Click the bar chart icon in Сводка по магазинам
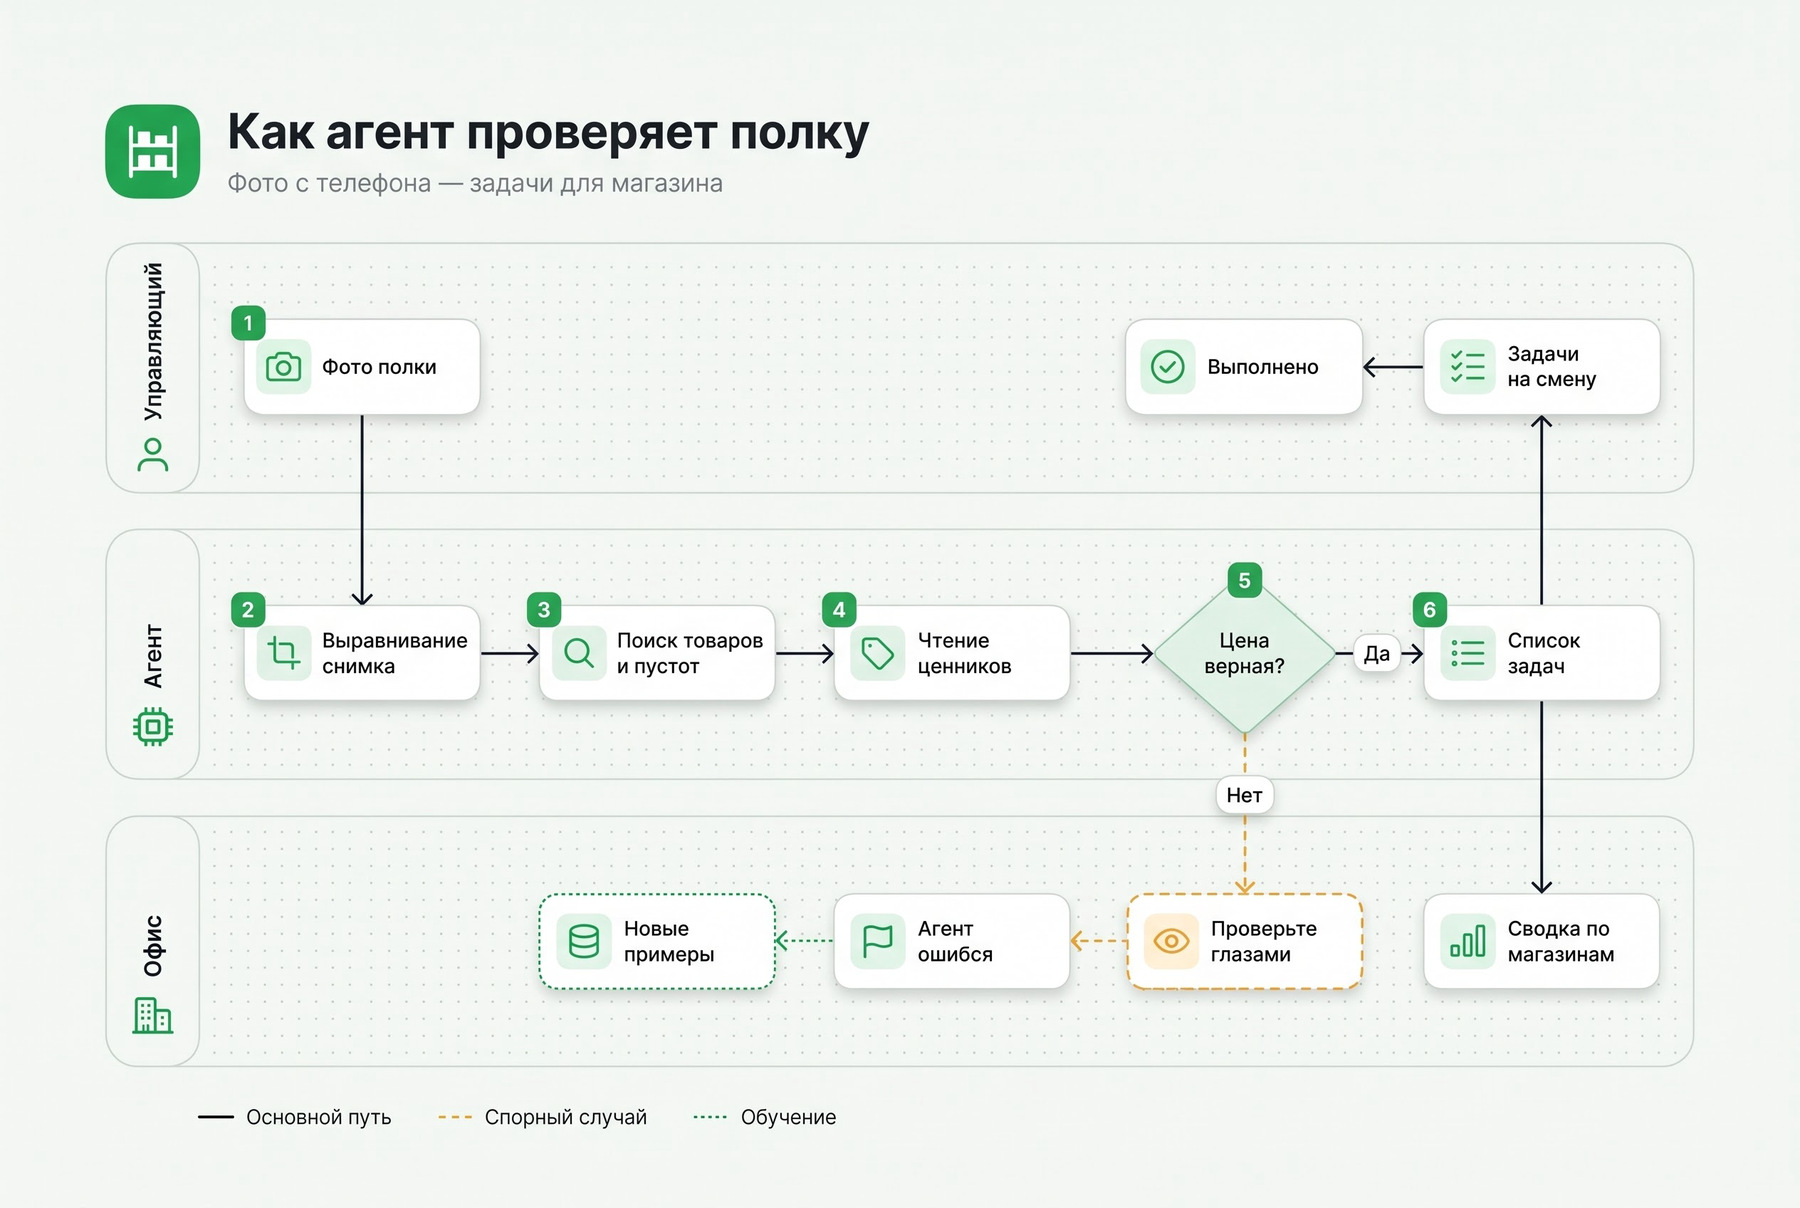 1467,941
